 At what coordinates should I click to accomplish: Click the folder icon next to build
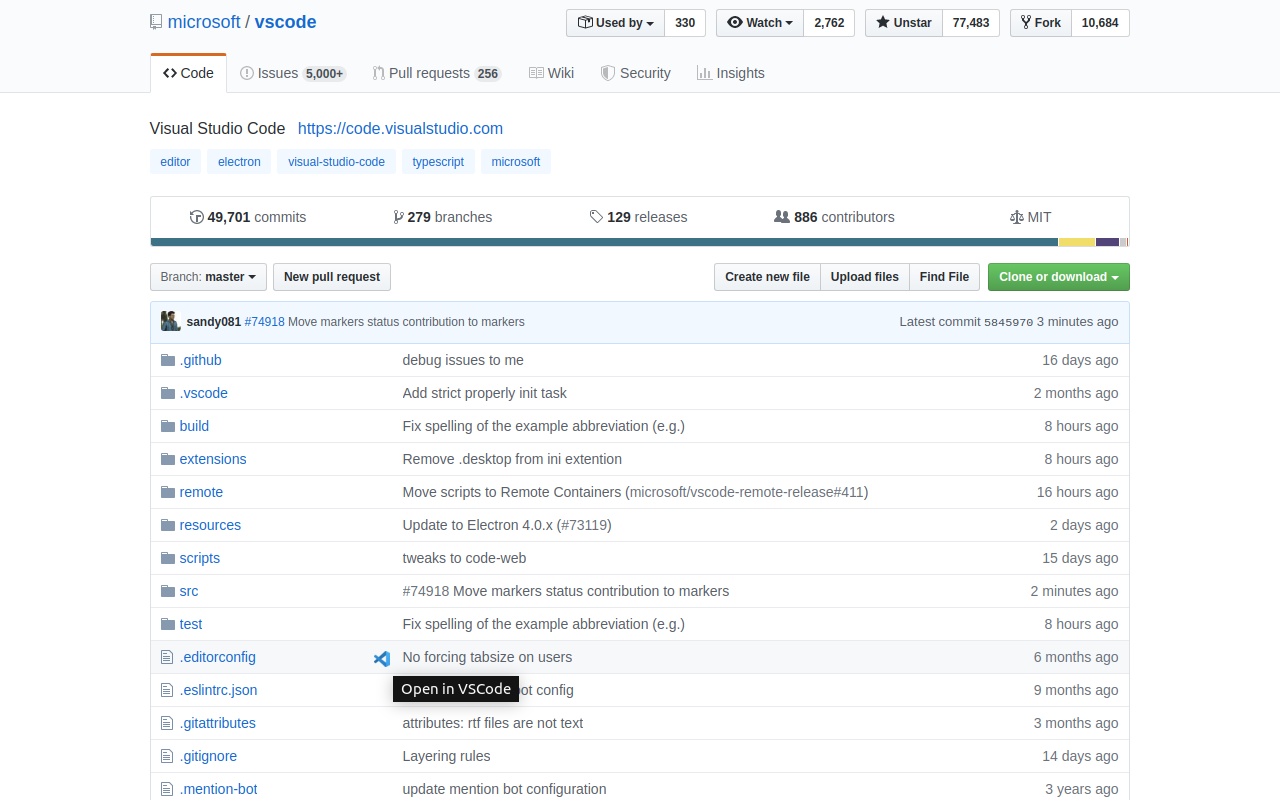point(168,426)
